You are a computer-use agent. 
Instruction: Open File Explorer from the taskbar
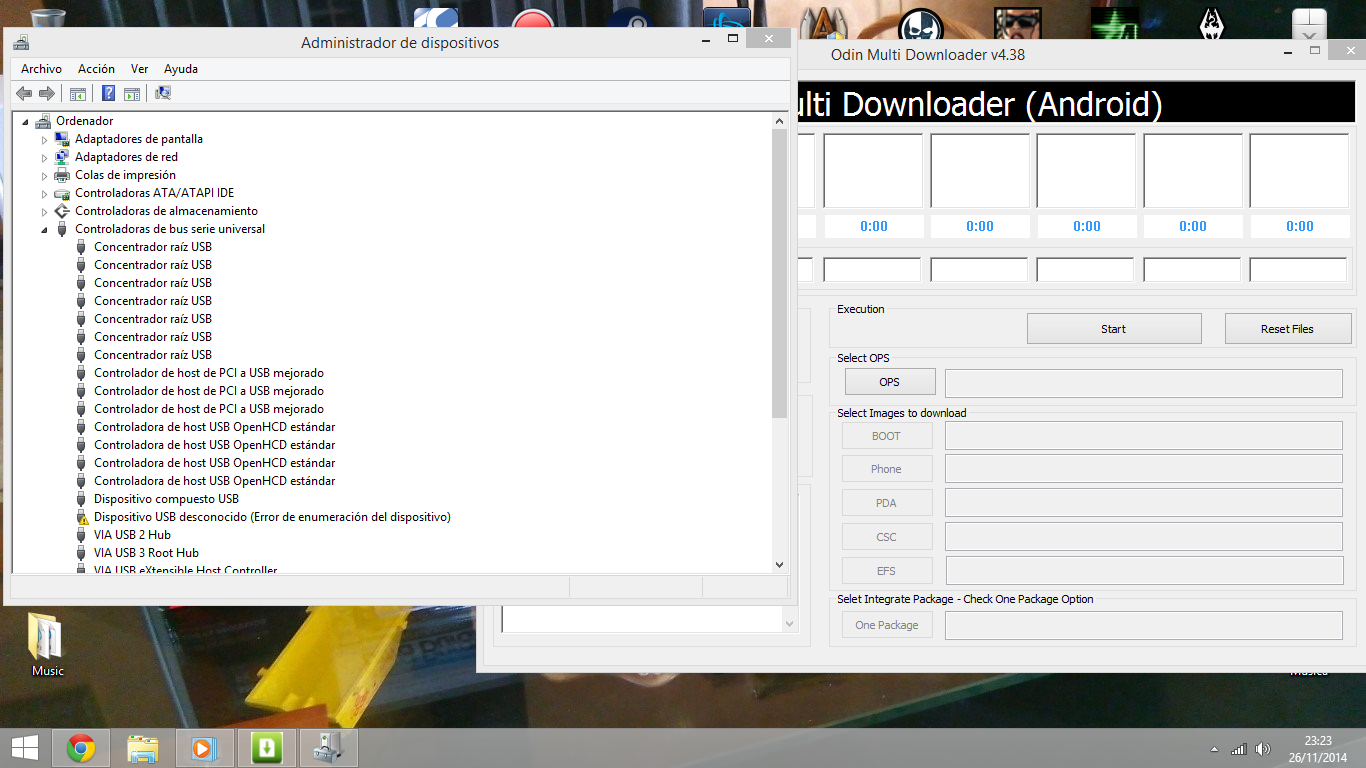pos(143,748)
